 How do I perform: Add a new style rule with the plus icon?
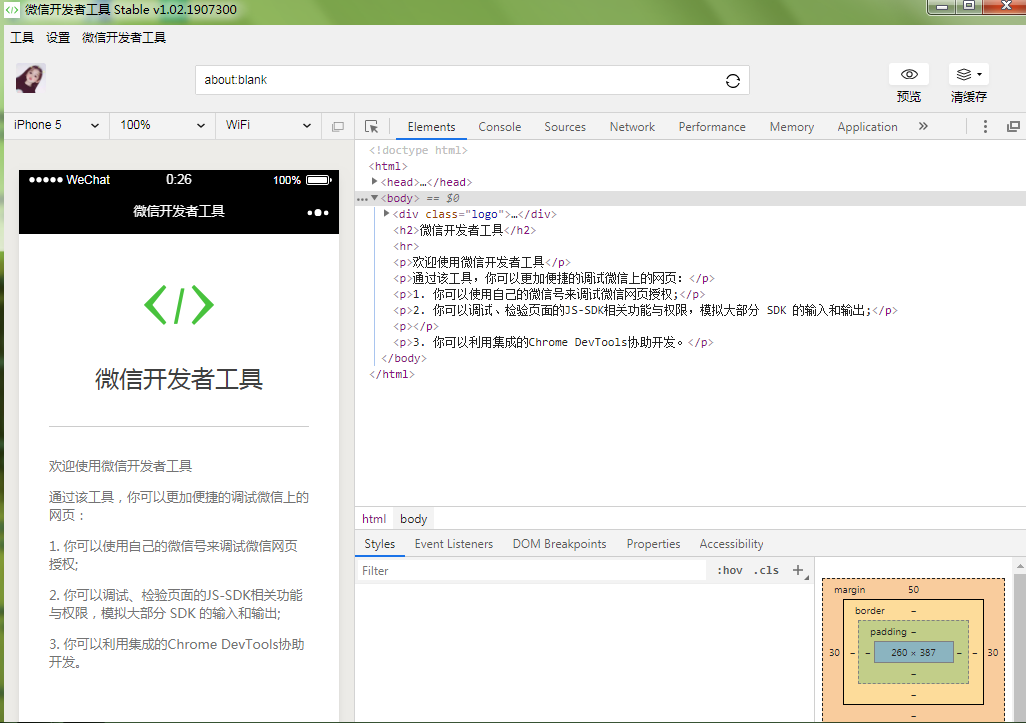click(x=798, y=570)
